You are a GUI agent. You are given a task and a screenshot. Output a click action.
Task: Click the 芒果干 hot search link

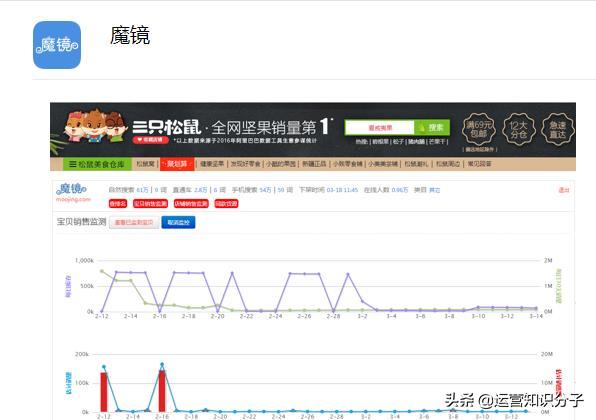tap(437, 142)
